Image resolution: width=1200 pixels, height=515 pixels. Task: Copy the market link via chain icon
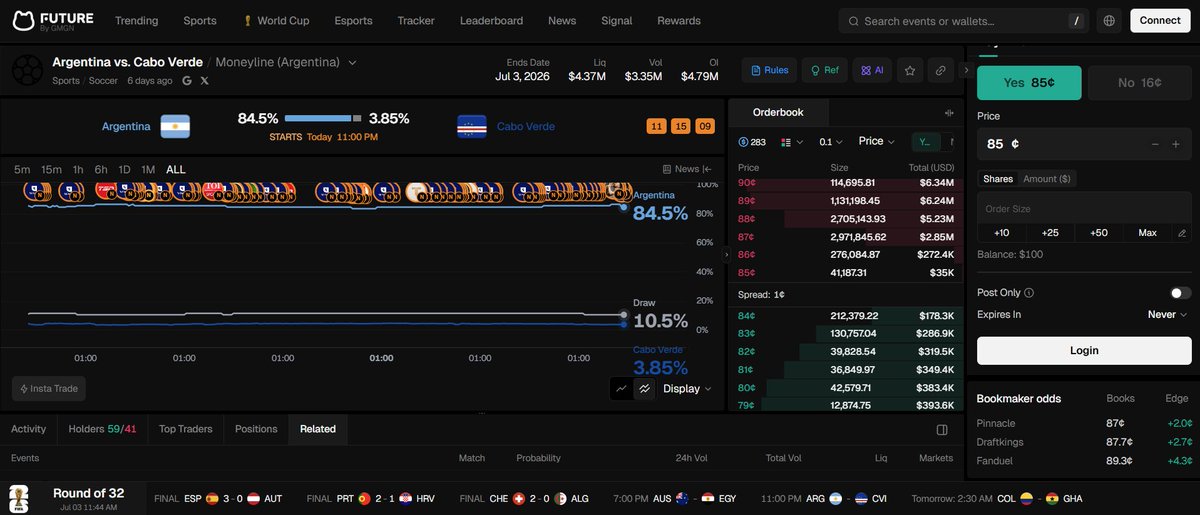point(940,70)
